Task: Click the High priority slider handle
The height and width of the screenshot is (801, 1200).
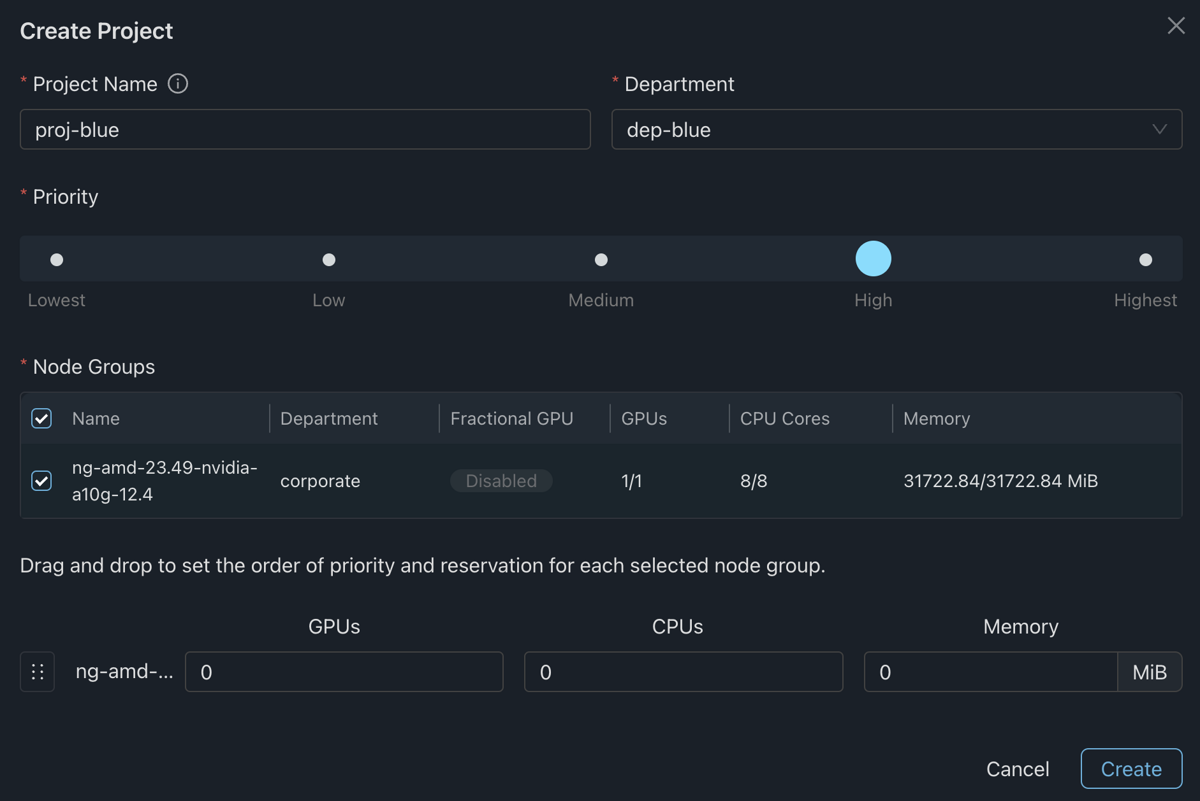Action: [x=873, y=259]
